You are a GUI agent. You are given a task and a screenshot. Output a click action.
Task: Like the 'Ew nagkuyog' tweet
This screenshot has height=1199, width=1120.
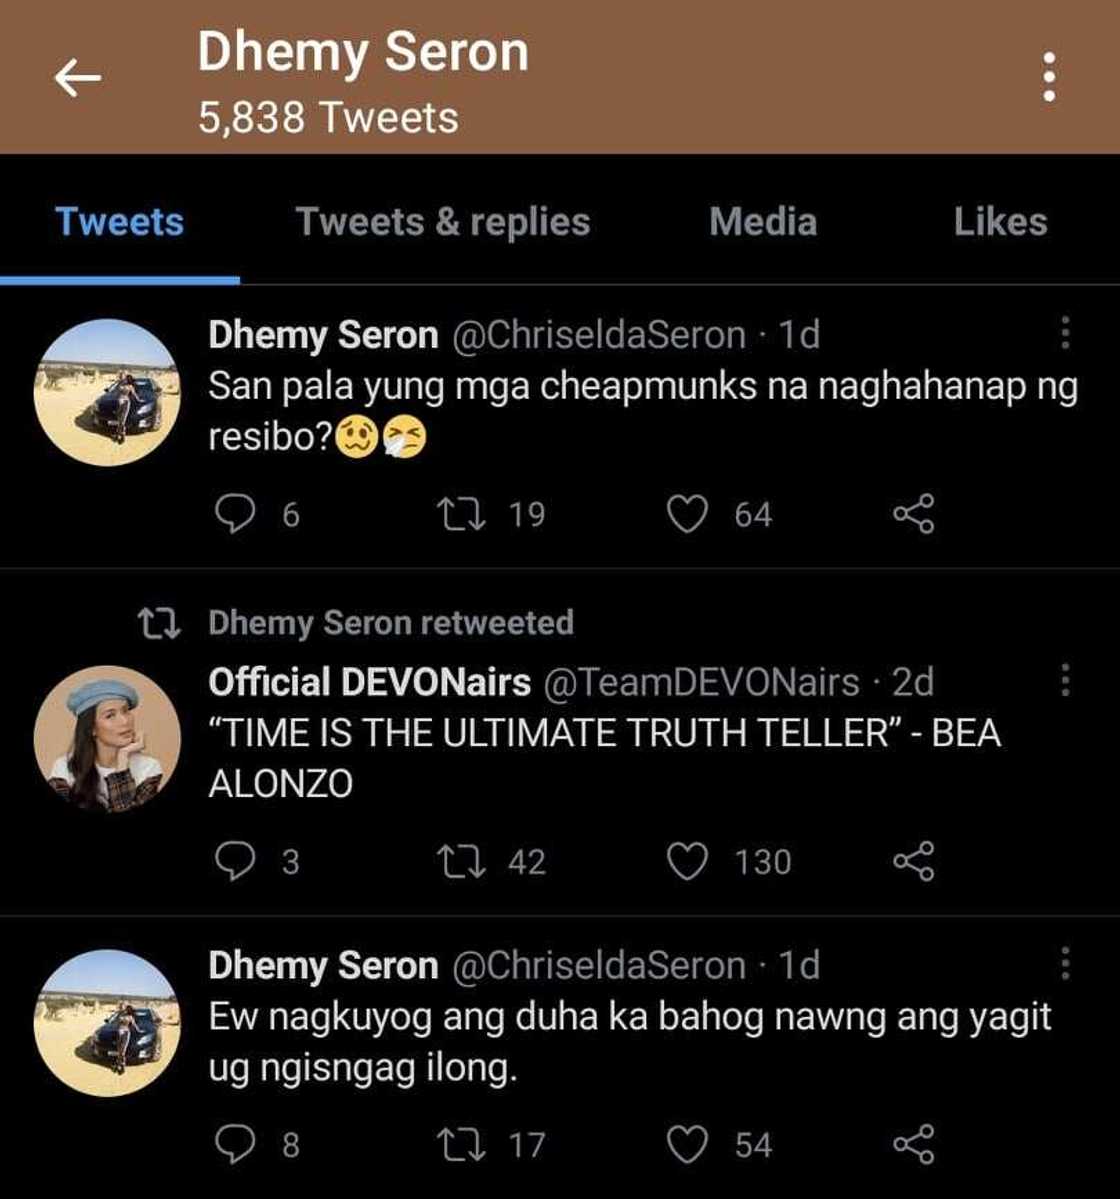click(687, 1145)
